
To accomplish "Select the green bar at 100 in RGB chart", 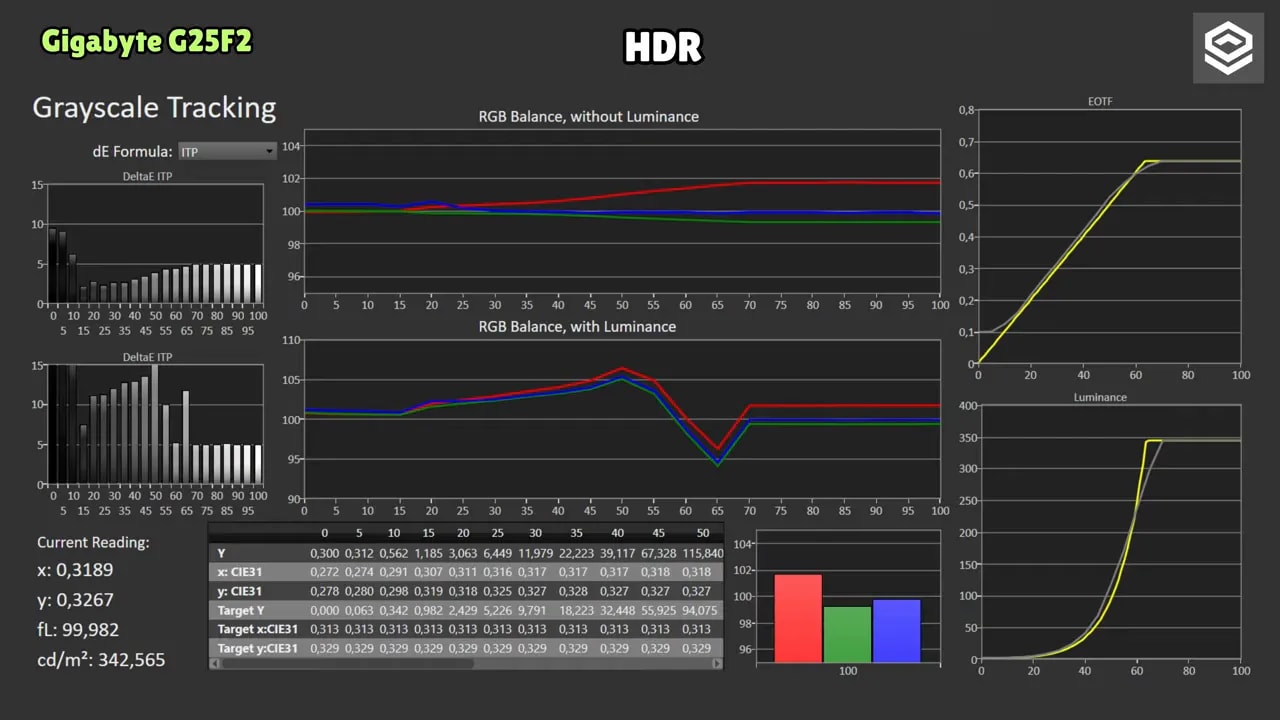I will (x=847, y=634).
